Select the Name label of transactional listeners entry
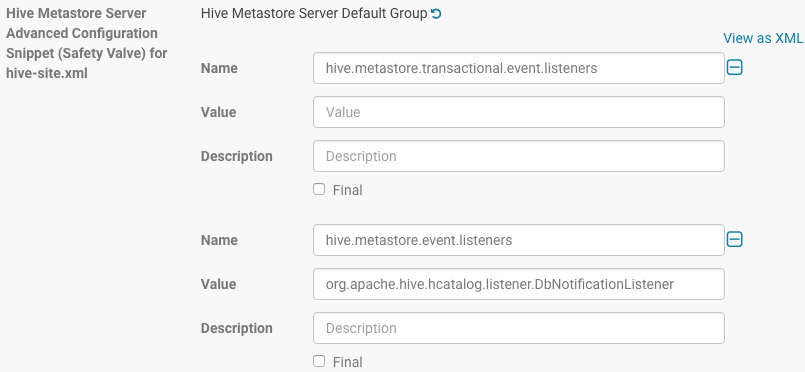This screenshot has height=372, width=805. click(x=219, y=68)
